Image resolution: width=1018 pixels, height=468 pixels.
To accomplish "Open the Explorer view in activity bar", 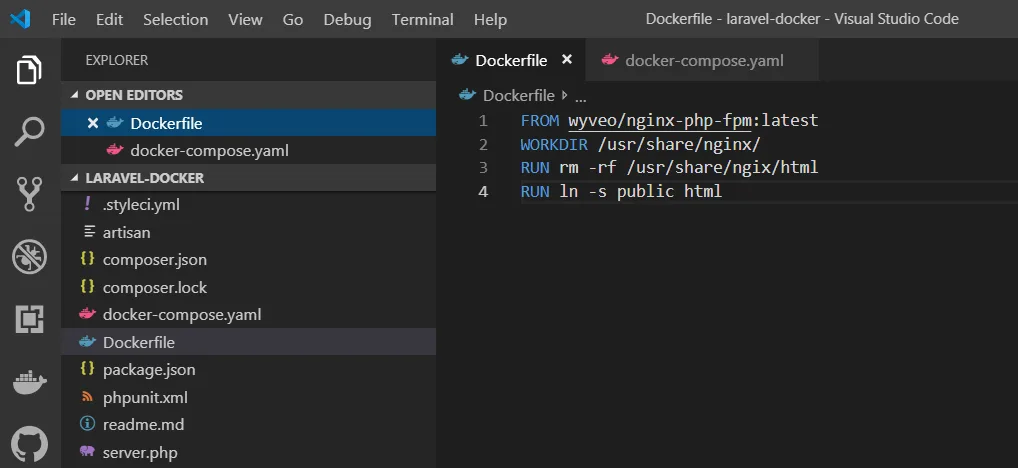I will (x=29, y=70).
